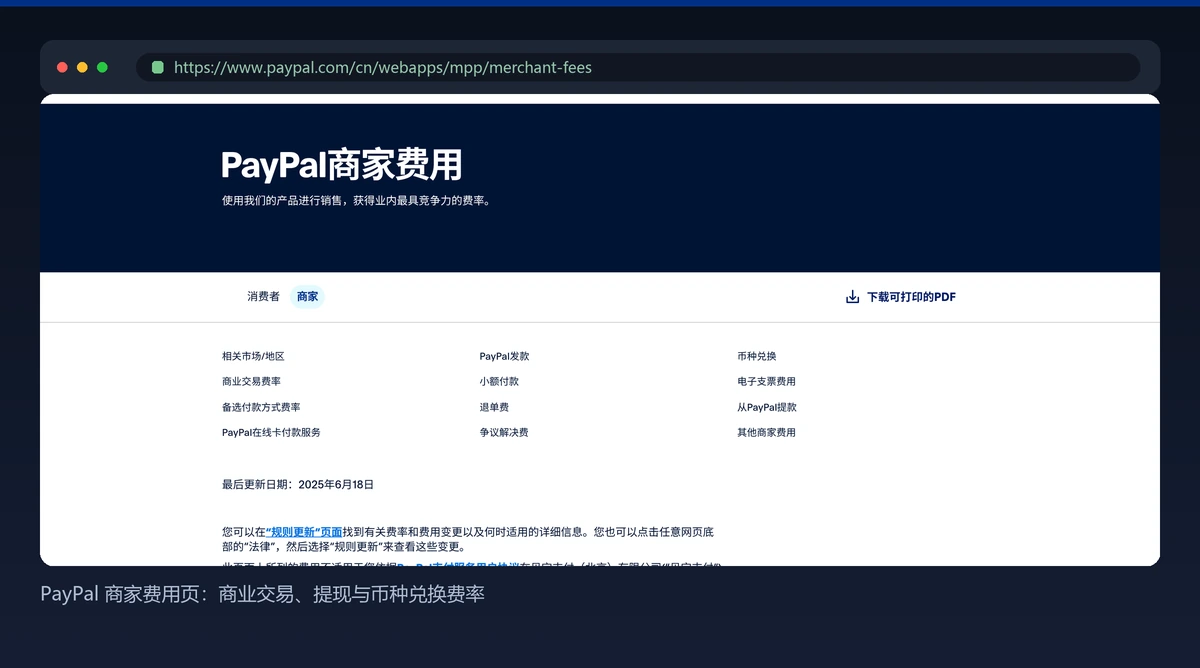Click the download icon beside 下载可打印的PDF
Screen dimensions: 1200x668
coord(853,297)
